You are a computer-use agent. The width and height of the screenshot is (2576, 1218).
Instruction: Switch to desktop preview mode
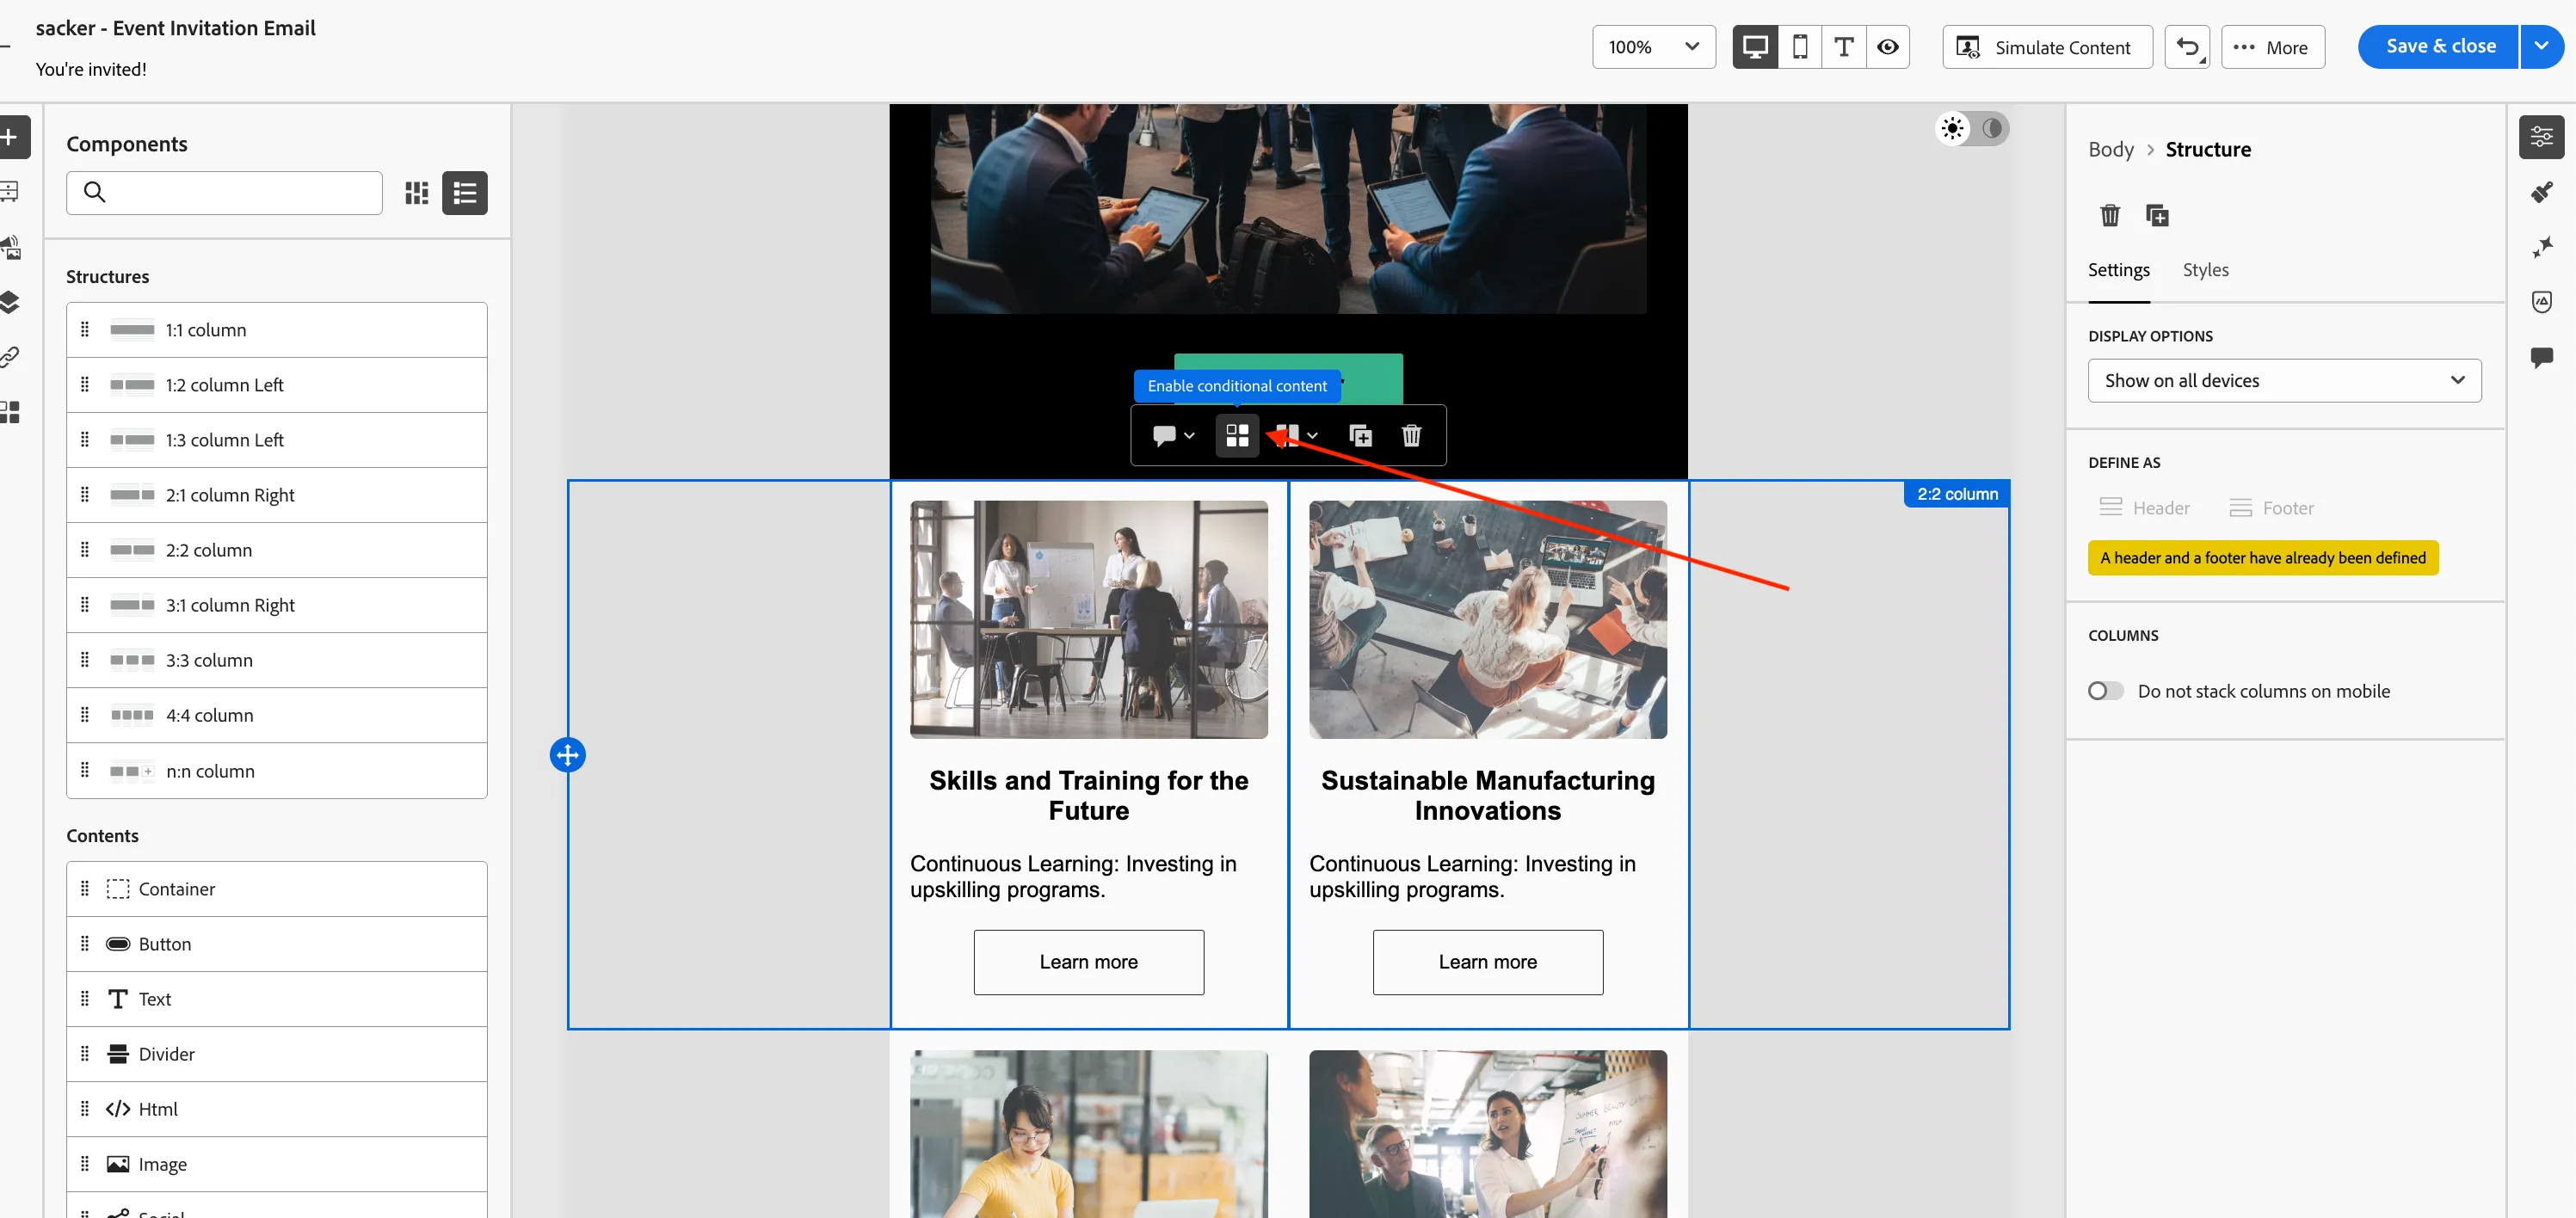coord(1755,47)
